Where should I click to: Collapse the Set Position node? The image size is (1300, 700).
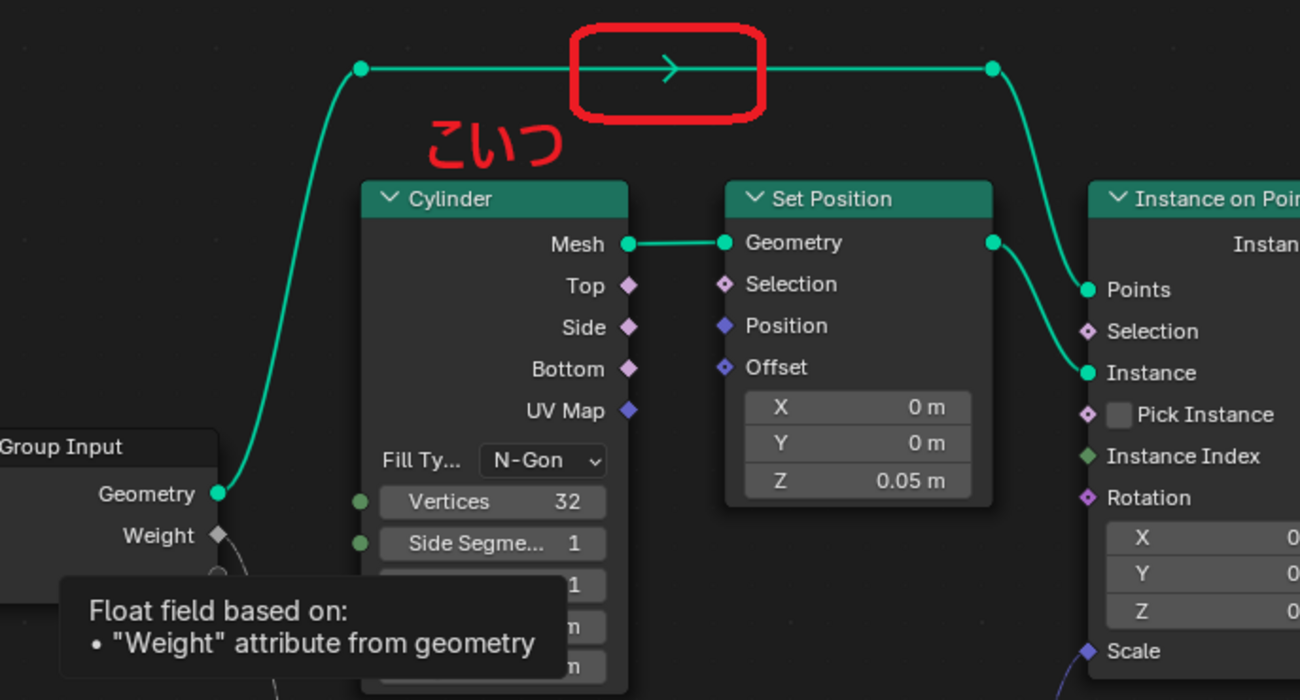pyautogui.click(x=753, y=198)
